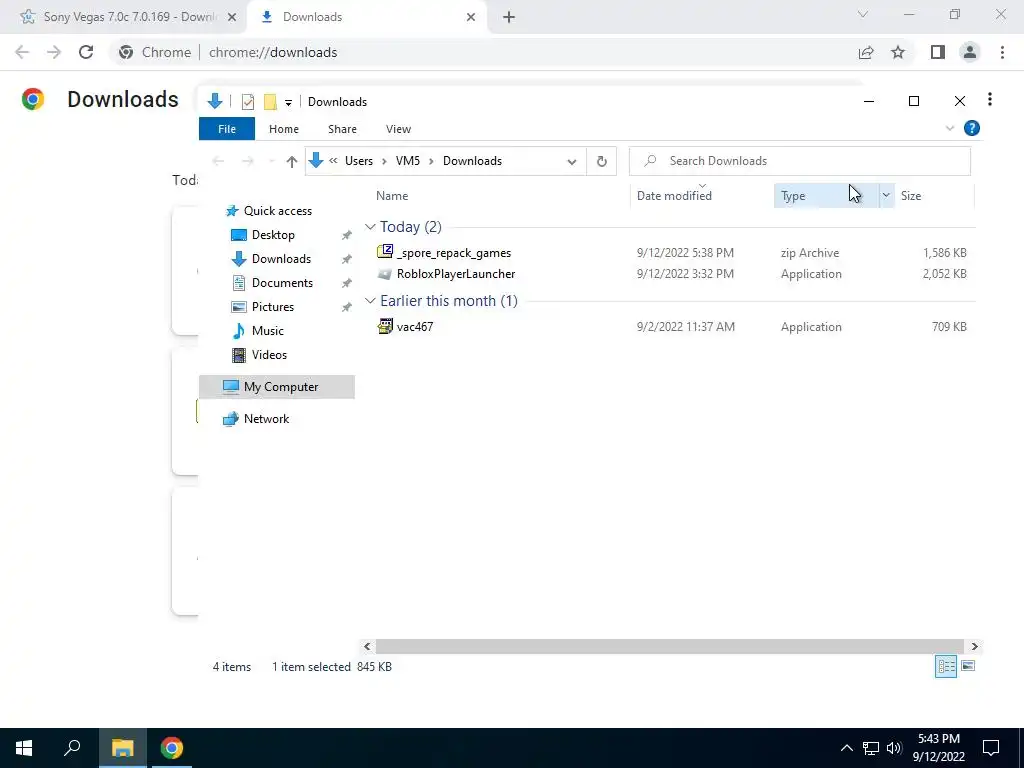
Task: Open Chrome tab search chevron
Action: 863,14
